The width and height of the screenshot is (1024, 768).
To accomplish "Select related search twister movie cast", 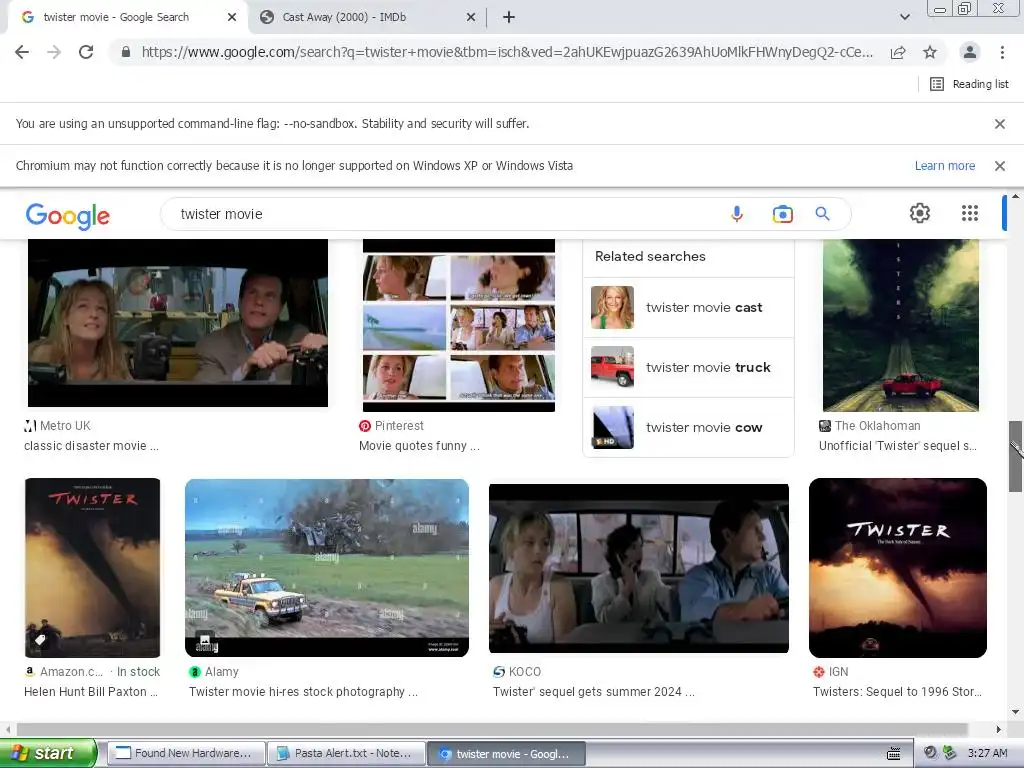I will click(688, 308).
